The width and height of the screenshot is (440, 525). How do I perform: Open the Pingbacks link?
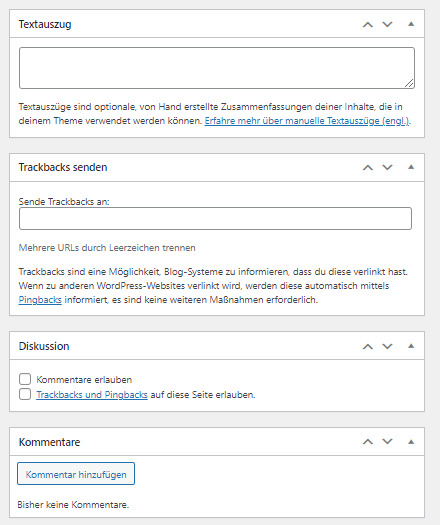point(40,300)
